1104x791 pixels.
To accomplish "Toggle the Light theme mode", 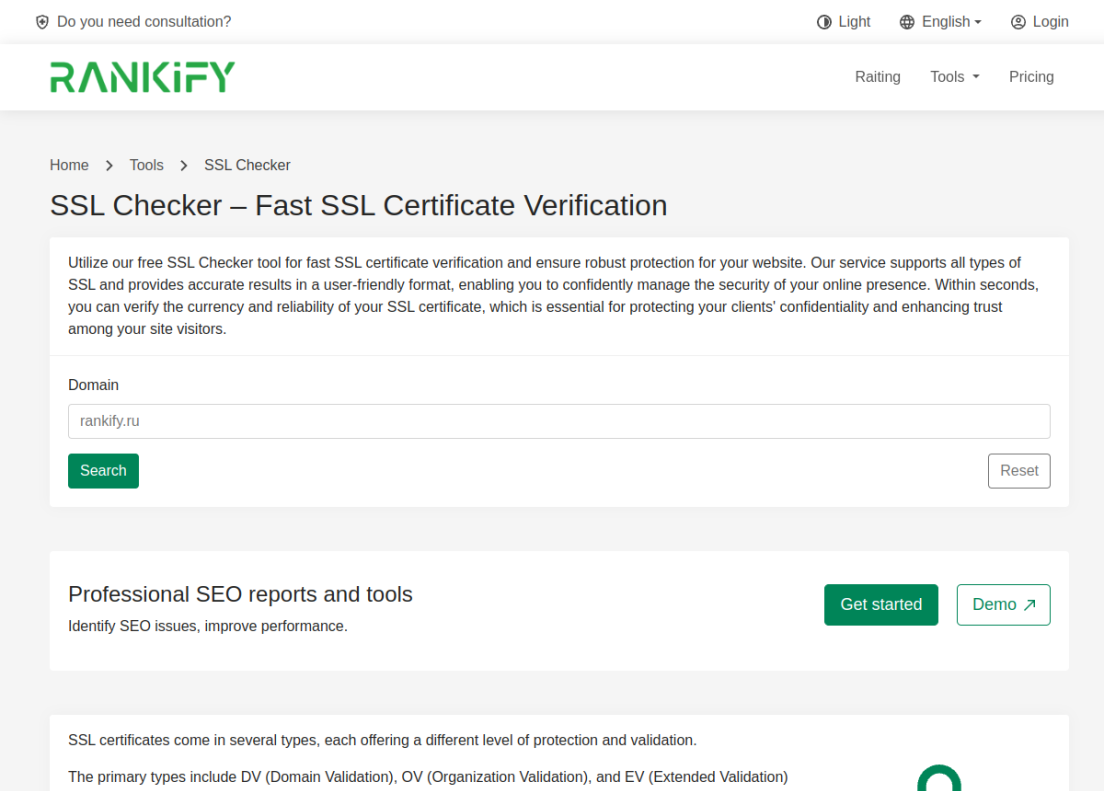I will coord(843,22).
